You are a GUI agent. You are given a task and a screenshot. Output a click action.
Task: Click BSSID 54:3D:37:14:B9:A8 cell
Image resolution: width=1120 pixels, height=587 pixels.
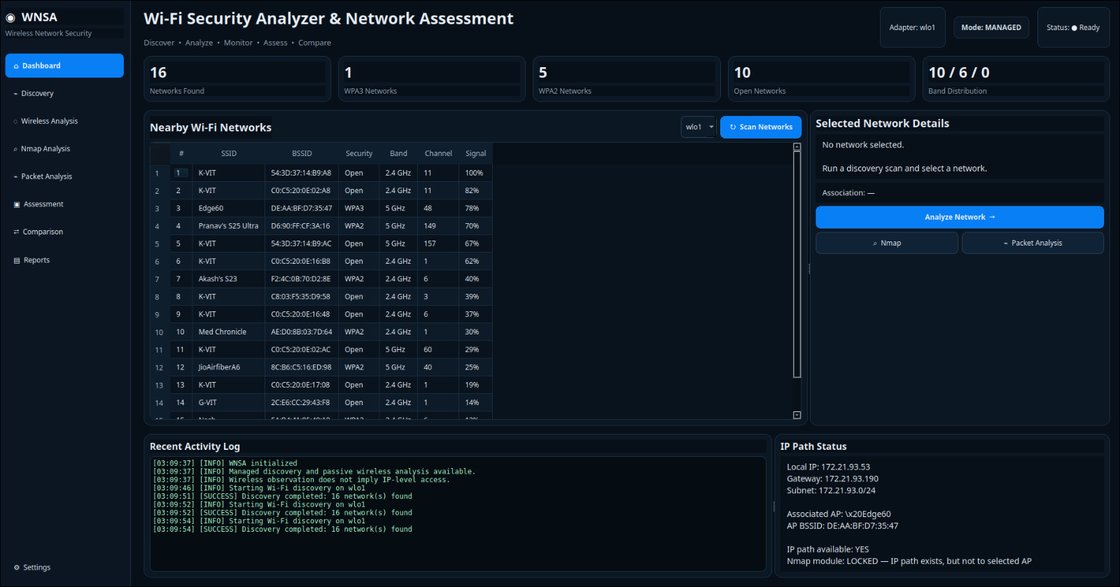click(x=301, y=174)
